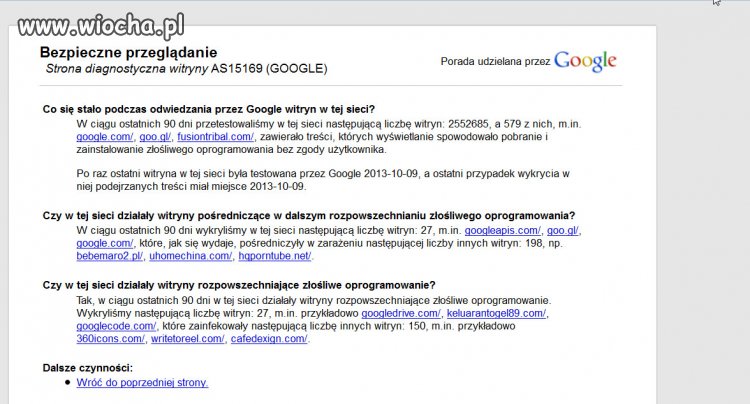This screenshot has height=404, width=750.
Task: Click heading 'witryny rozpowszechniające złośliwe oprogramowanie?'
Action: tap(239, 285)
